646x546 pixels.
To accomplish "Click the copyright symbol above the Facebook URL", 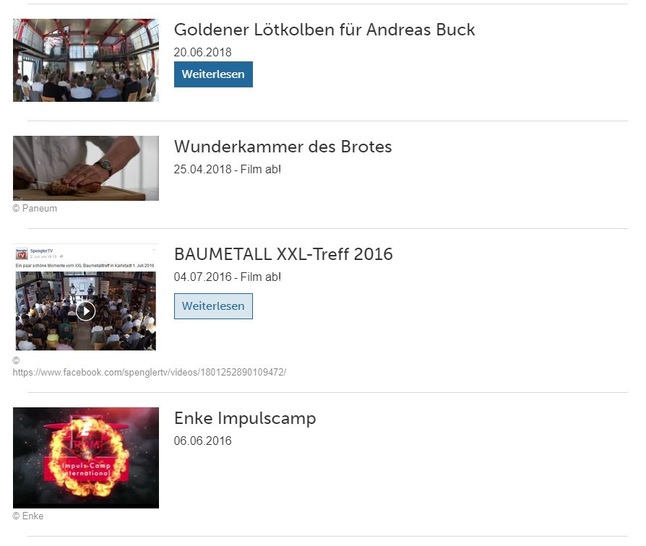I will (x=16, y=361).
